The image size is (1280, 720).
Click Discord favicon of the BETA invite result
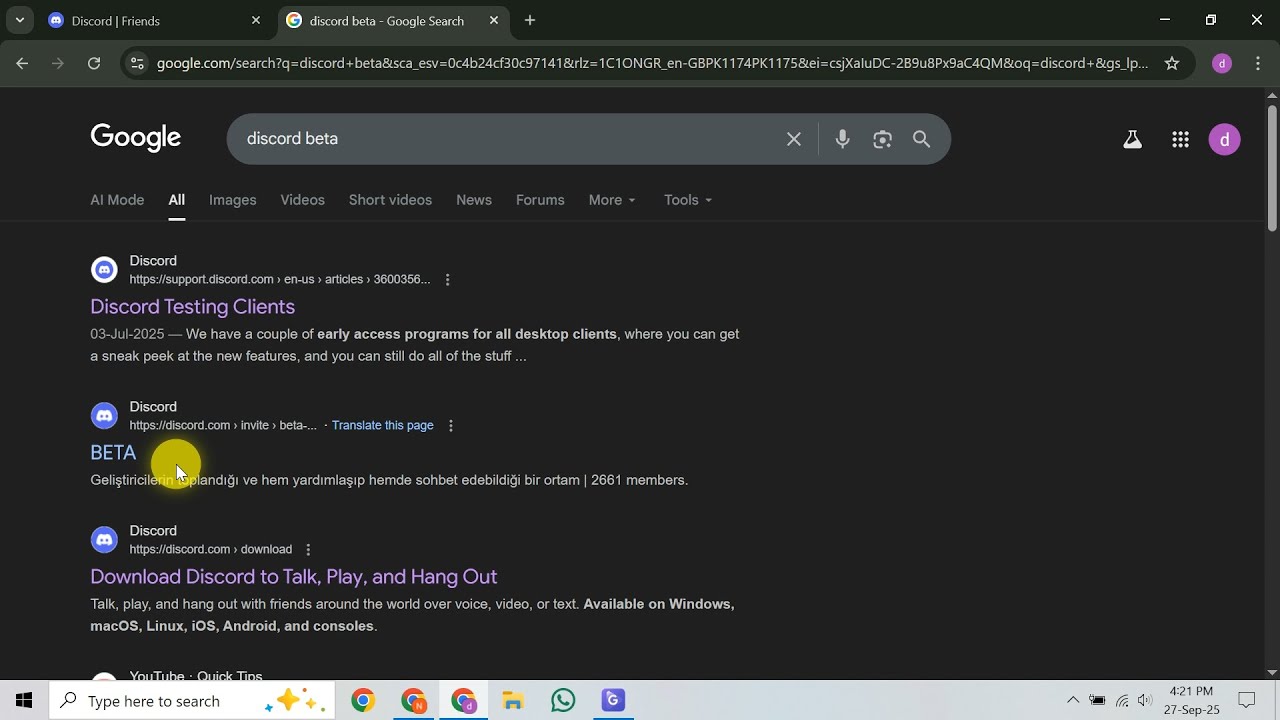[104, 416]
